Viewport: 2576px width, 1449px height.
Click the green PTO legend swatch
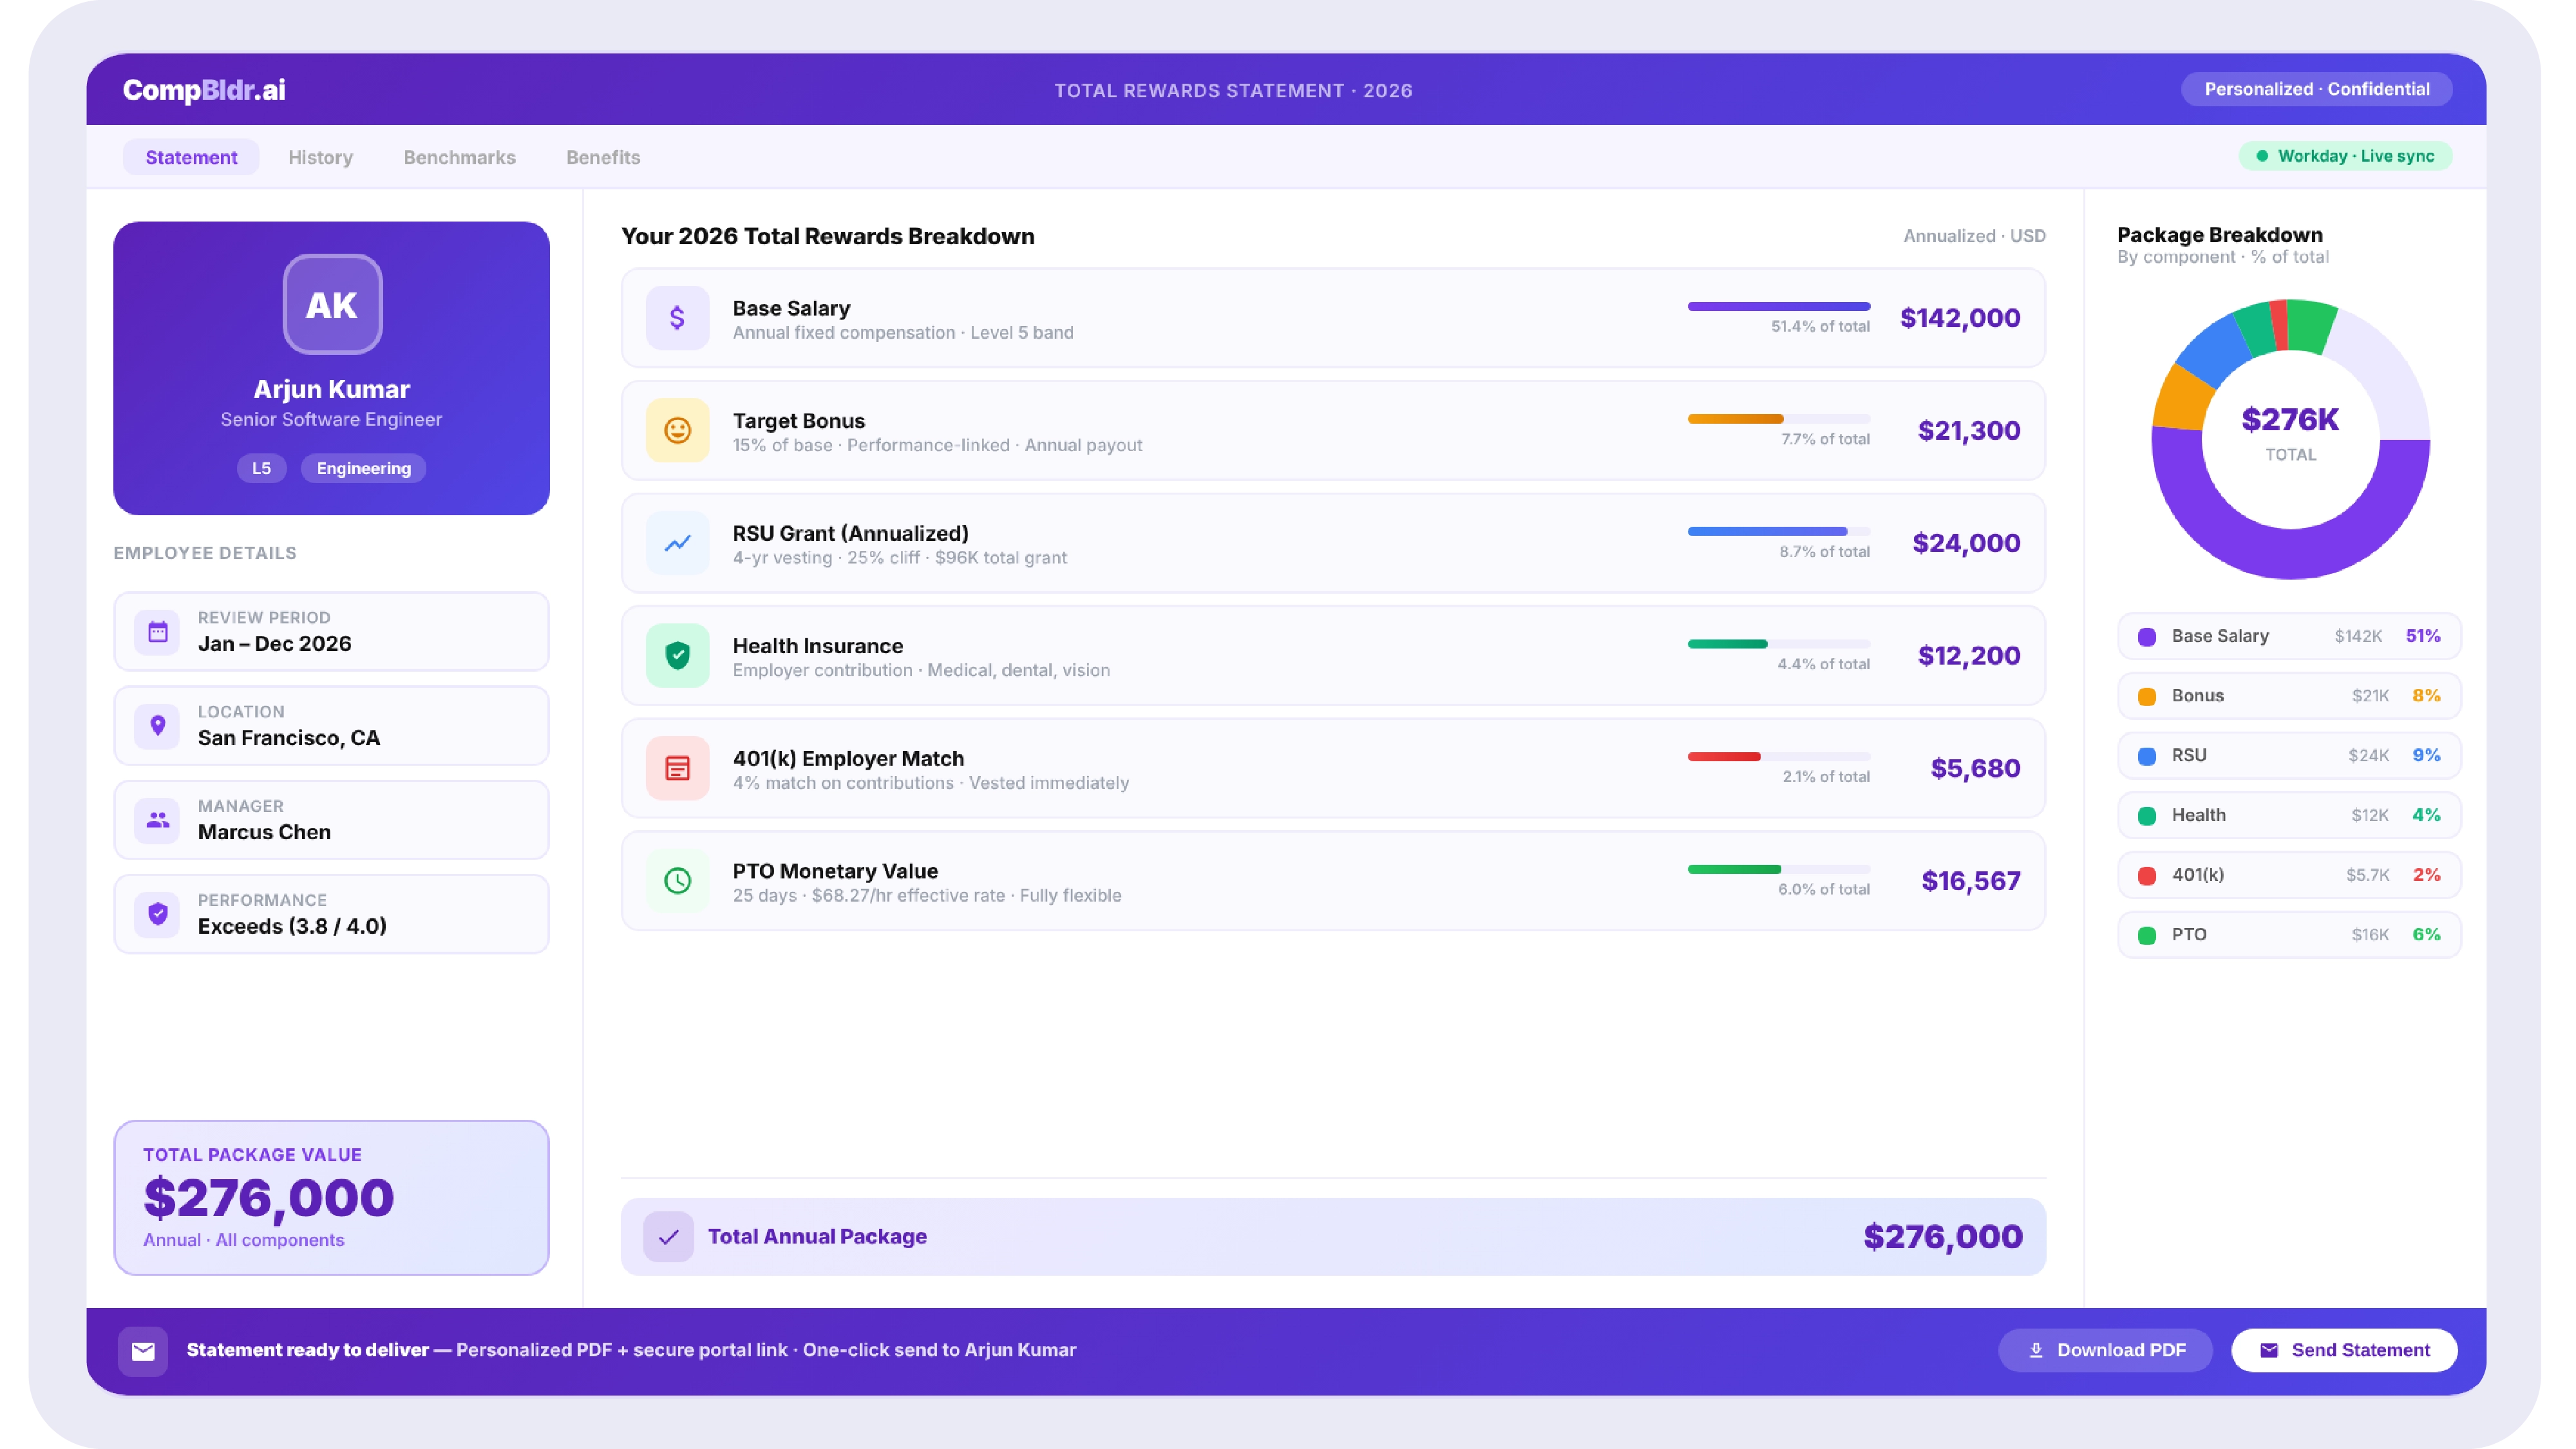(2146, 936)
